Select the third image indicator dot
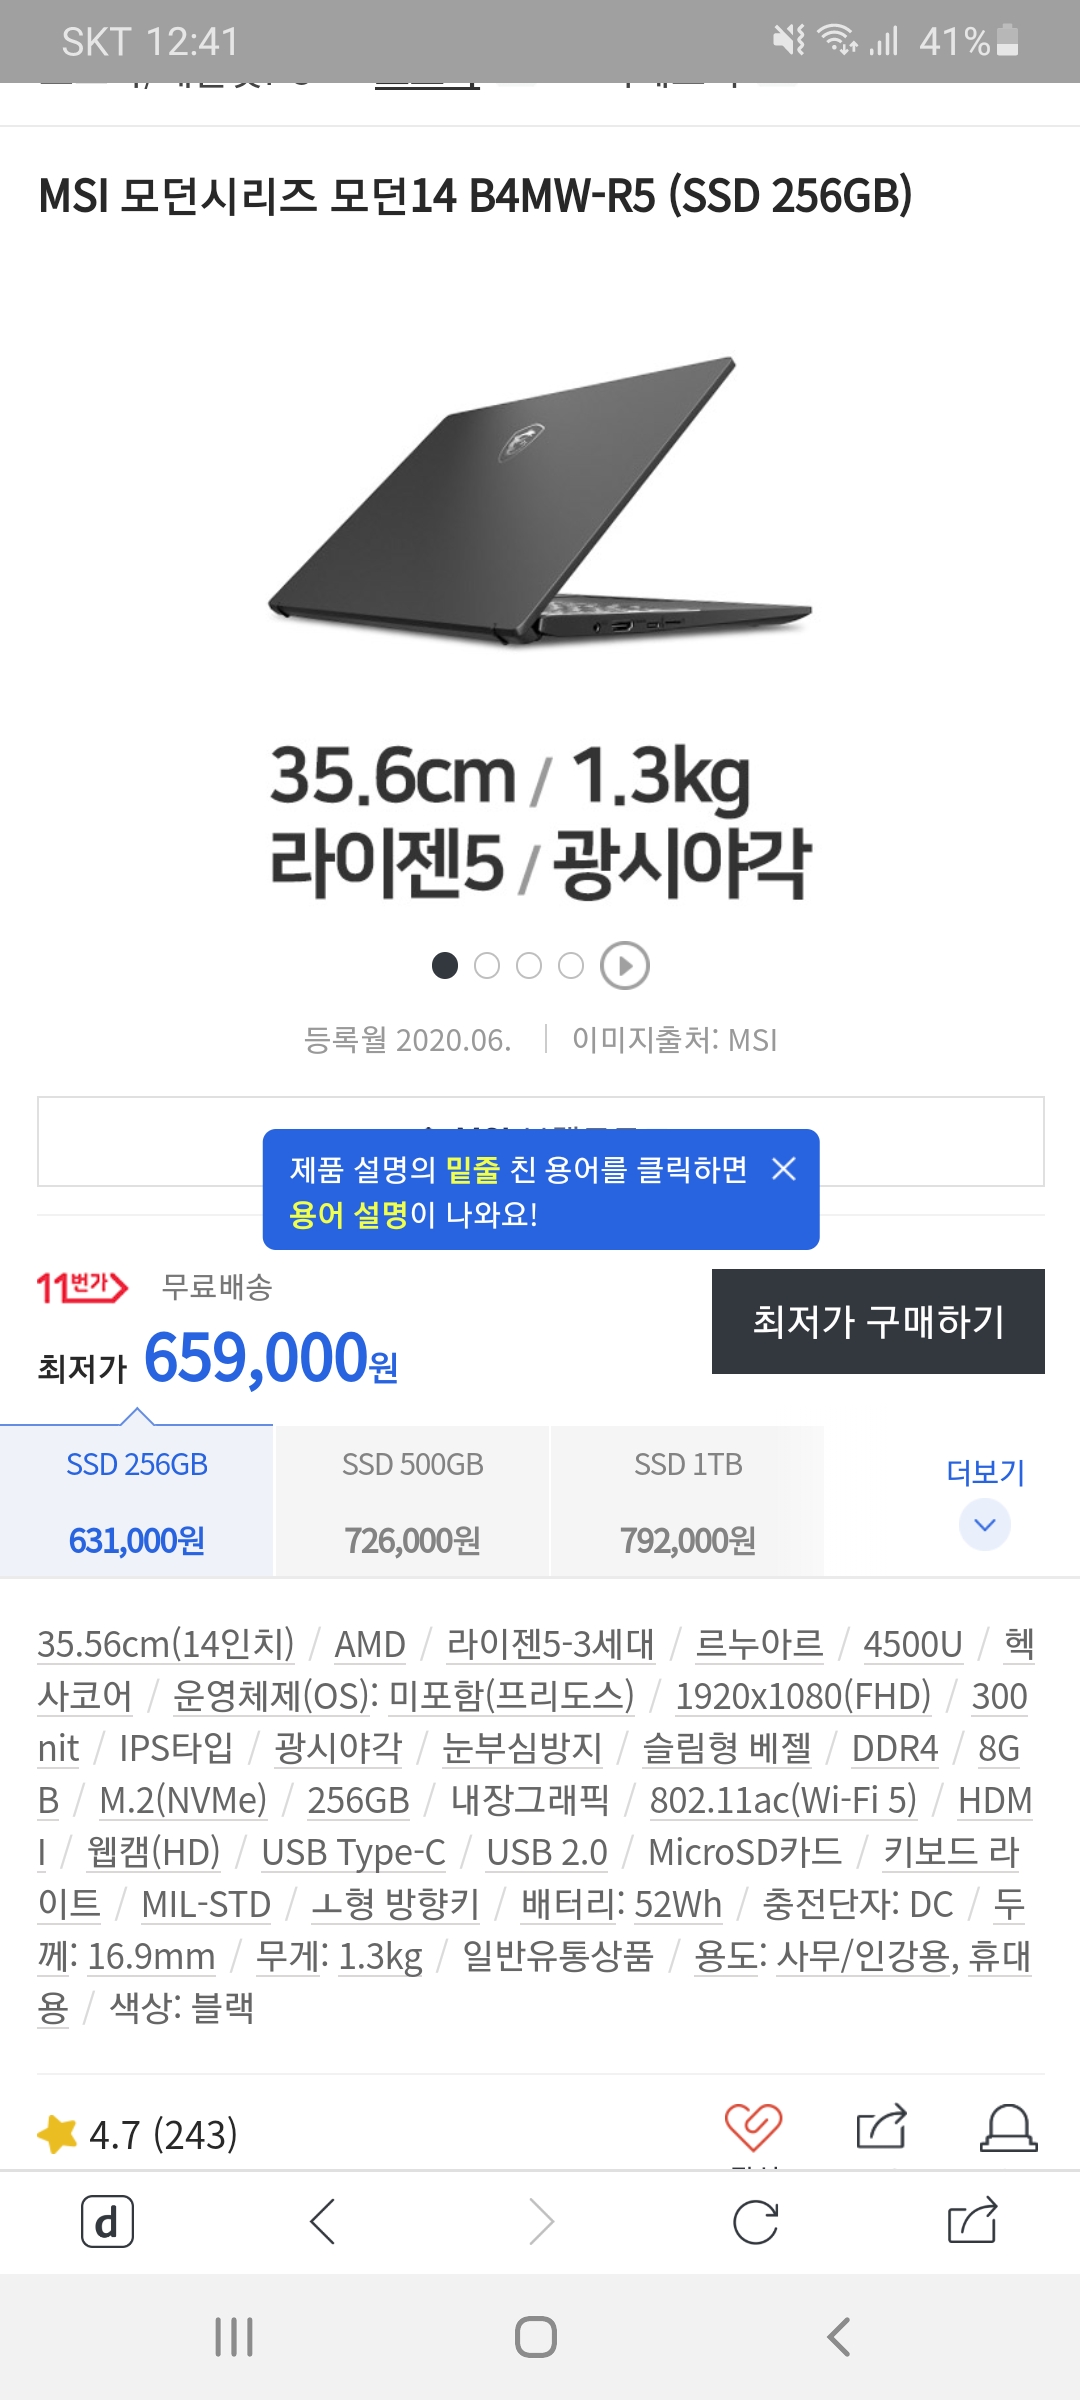 click(529, 966)
